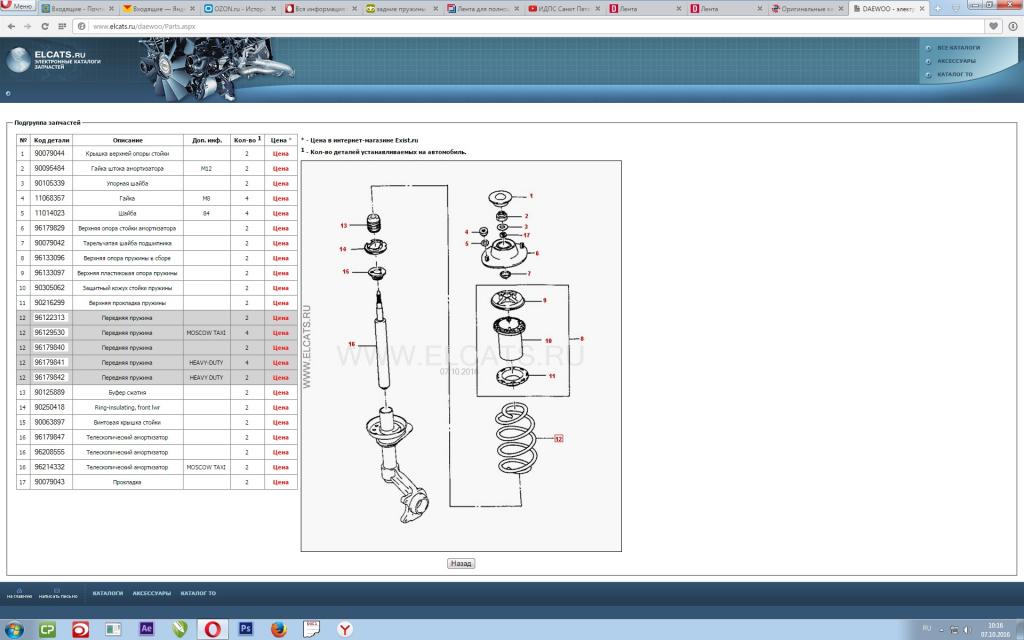
Task: Open Цена link for part 90079044
Action: (x=280, y=154)
